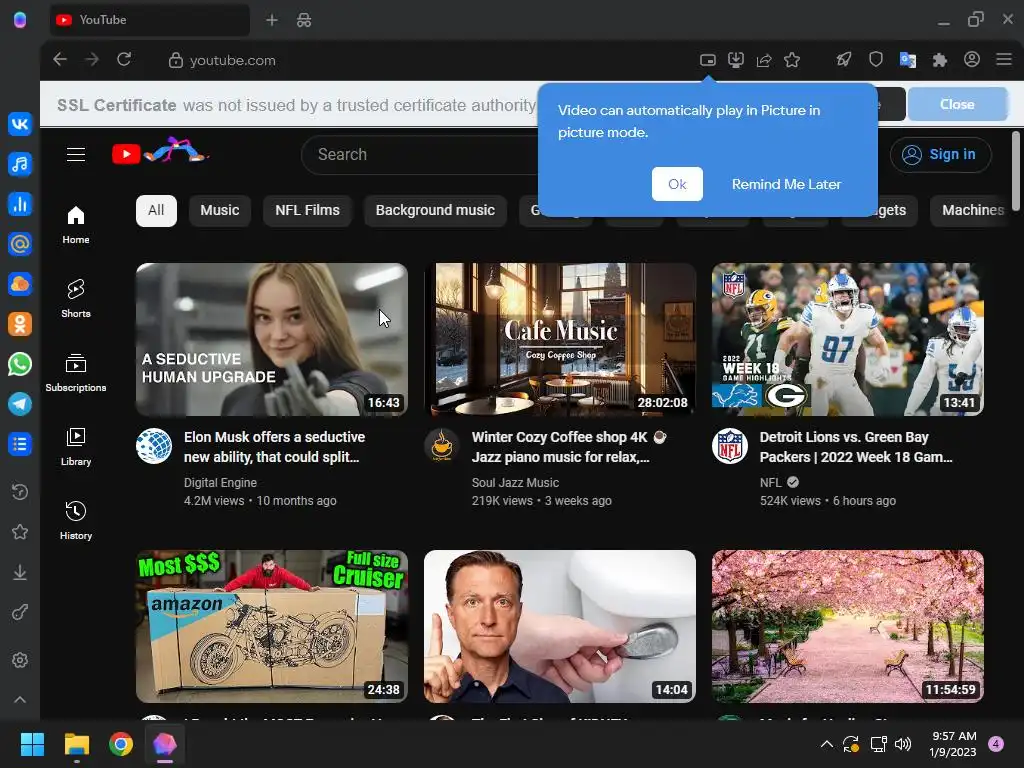
Task: Open incognito window icon next to new tab
Action: [x=304, y=20]
